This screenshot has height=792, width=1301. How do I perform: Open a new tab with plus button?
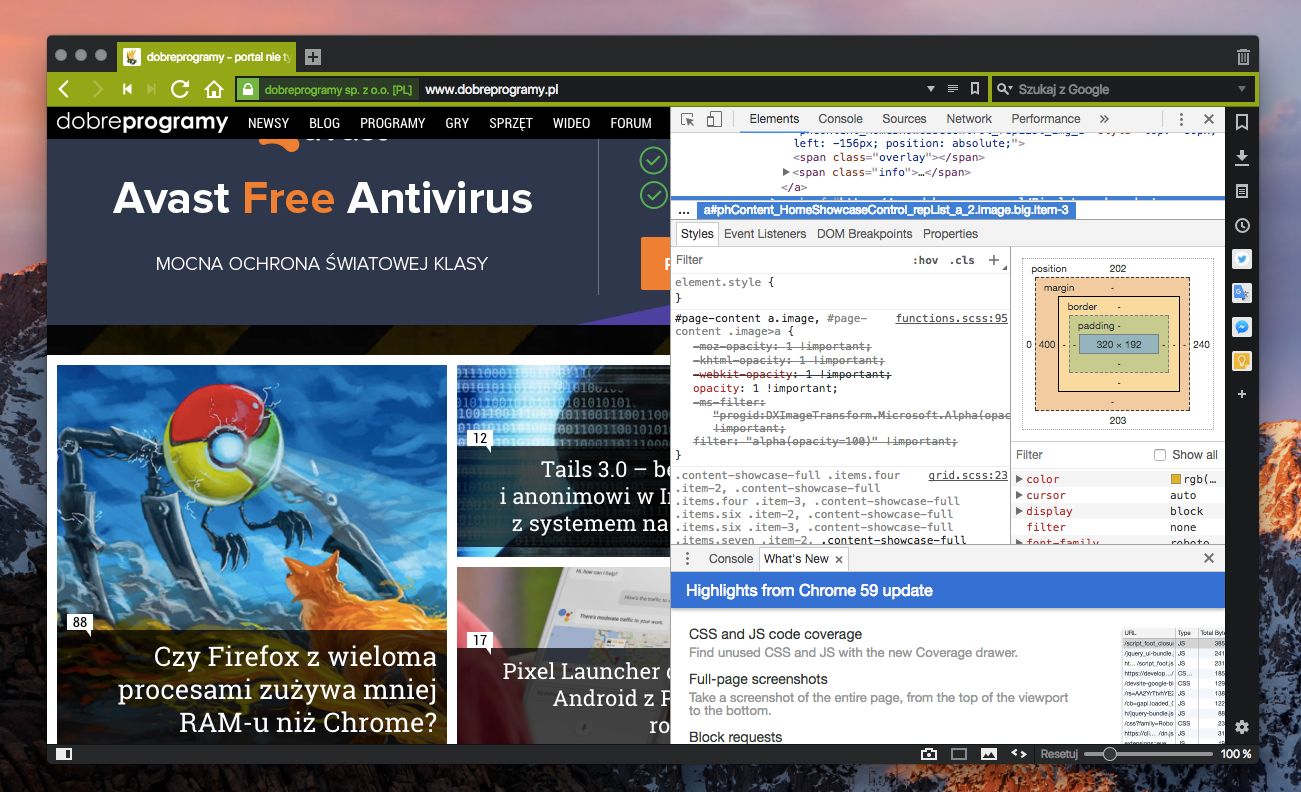pos(312,57)
